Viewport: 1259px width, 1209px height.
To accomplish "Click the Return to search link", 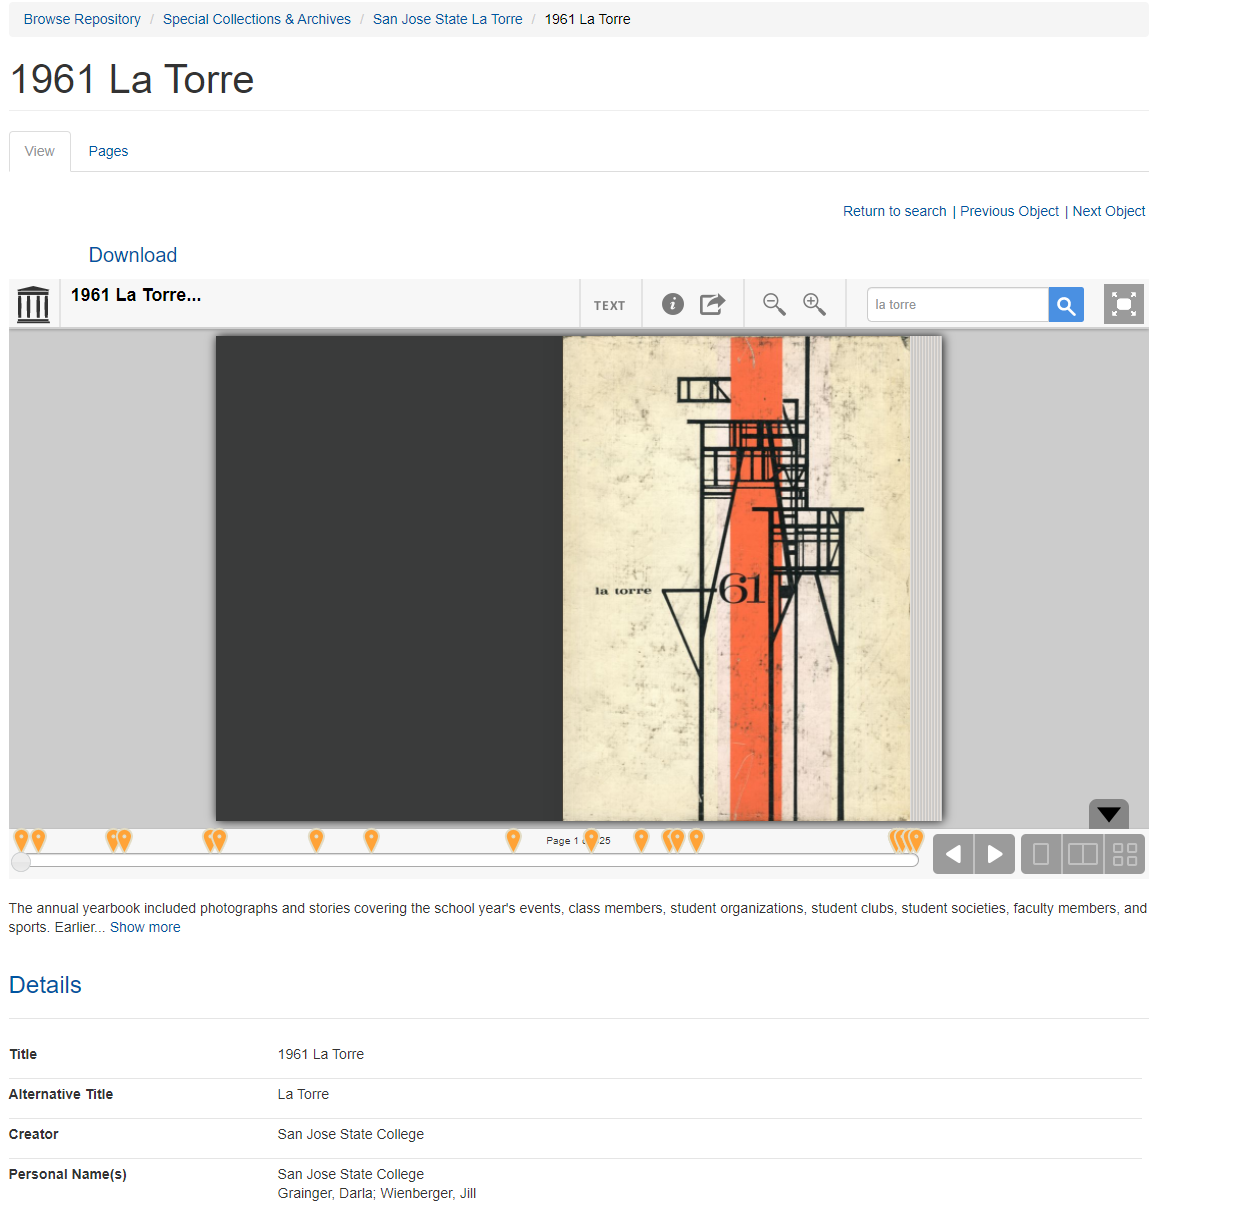I will [x=895, y=211].
